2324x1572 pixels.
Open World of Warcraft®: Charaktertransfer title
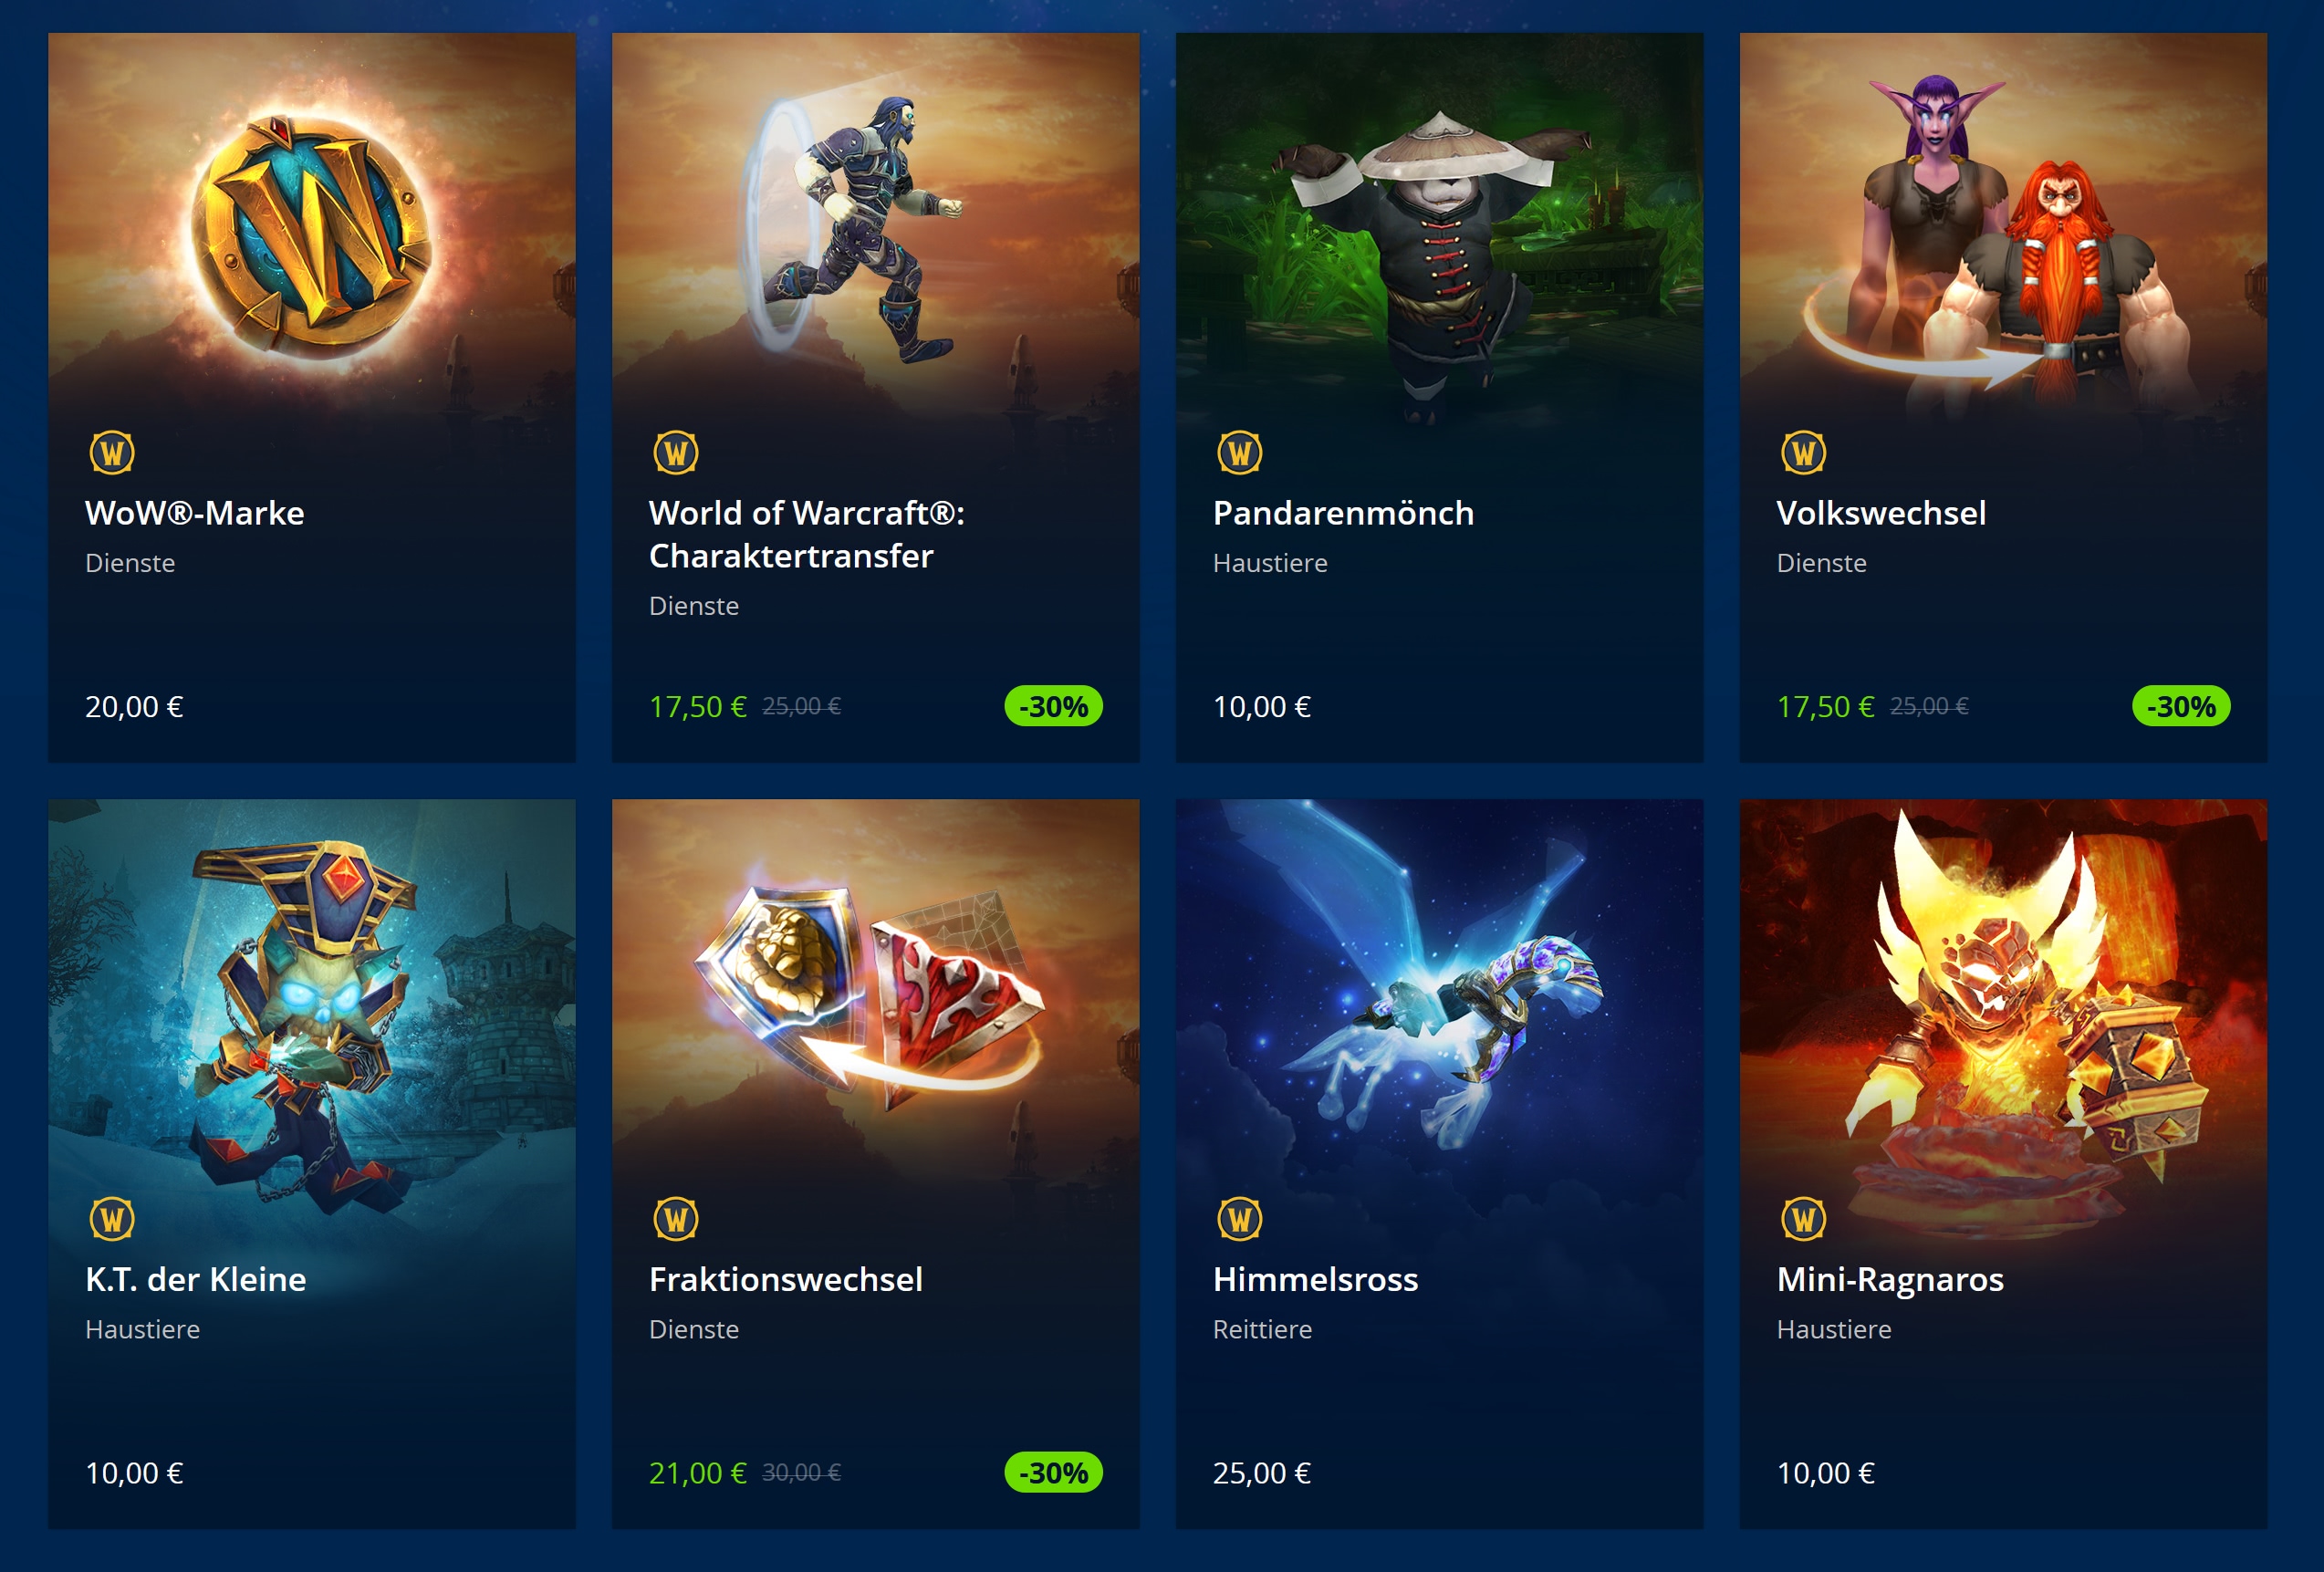(807, 534)
